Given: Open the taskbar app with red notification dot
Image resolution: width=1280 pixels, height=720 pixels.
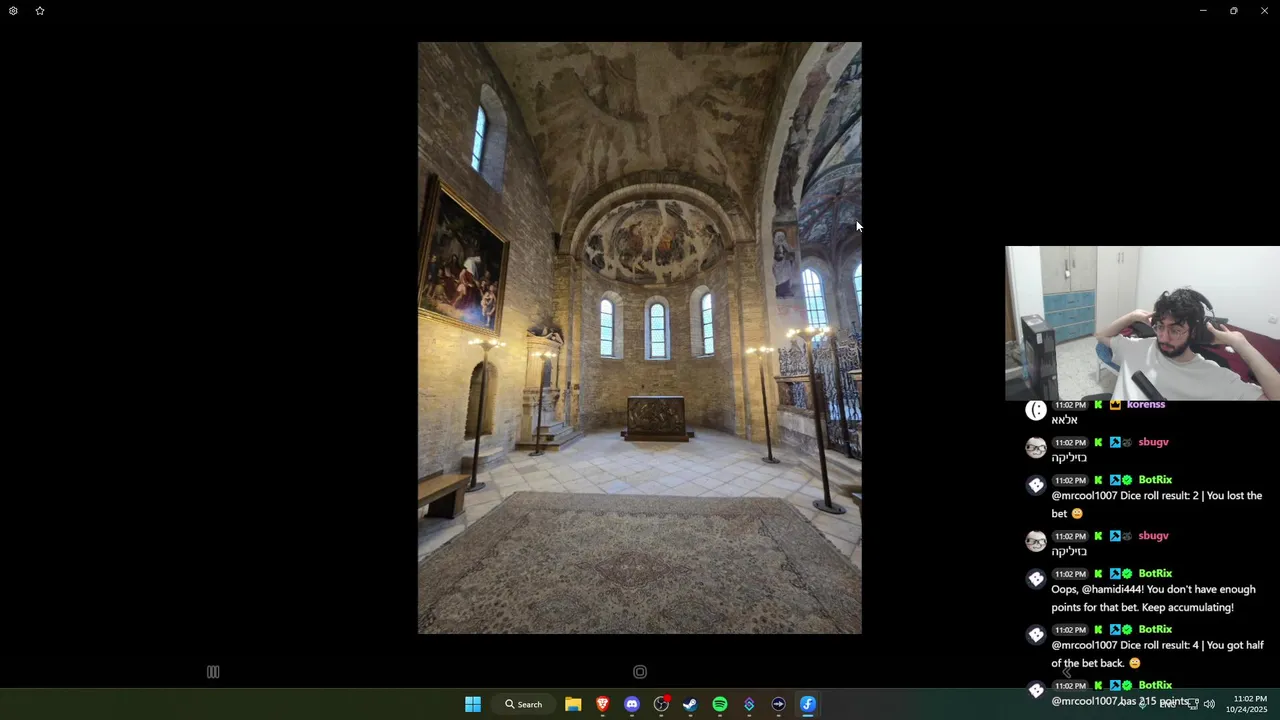Looking at the screenshot, I should coord(661,704).
